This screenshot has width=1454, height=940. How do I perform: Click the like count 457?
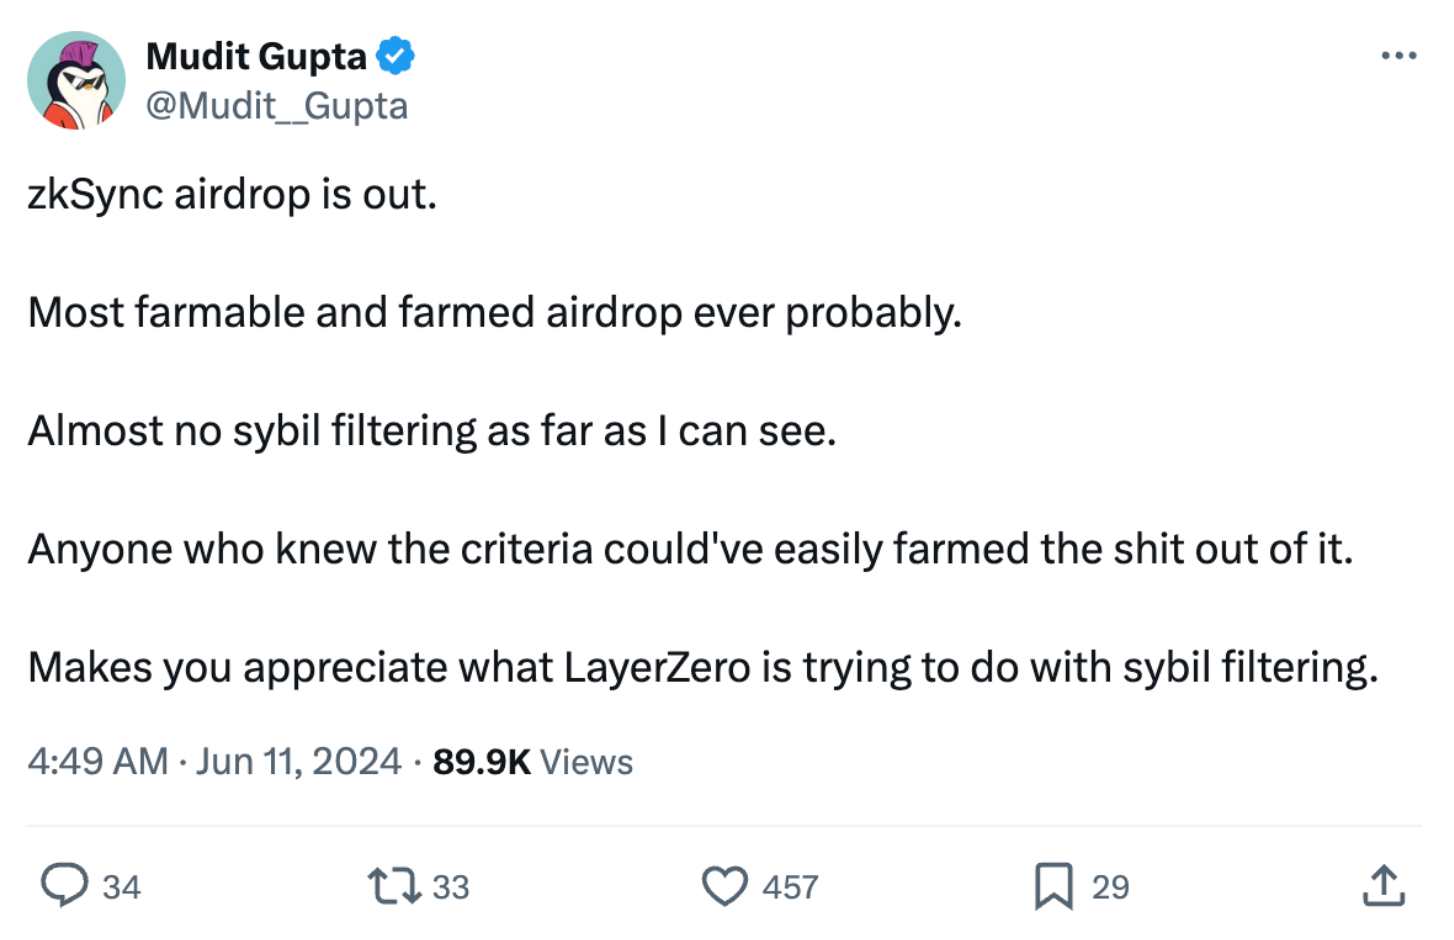(790, 887)
